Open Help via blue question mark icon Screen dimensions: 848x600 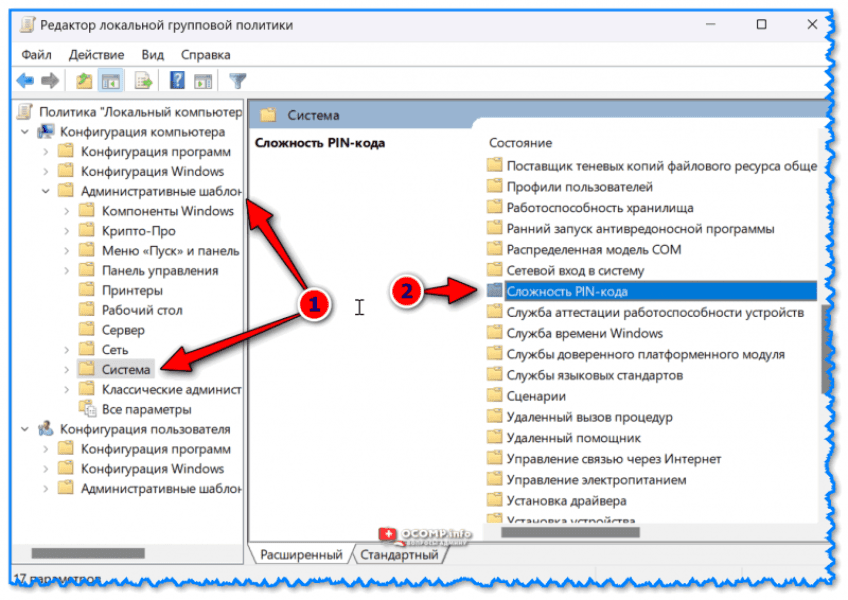(x=177, y=81)
